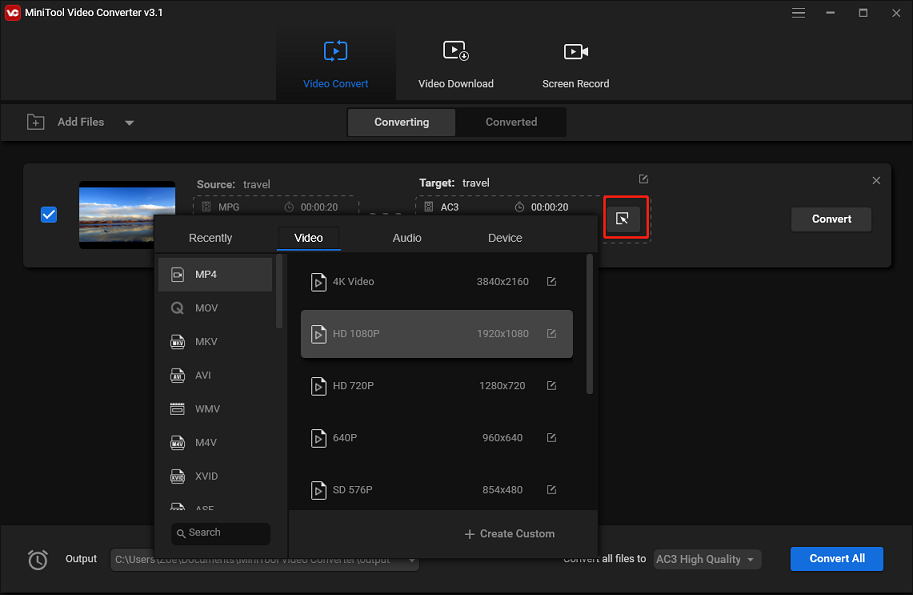Remove the travel file from list

(x=876, y=180)
